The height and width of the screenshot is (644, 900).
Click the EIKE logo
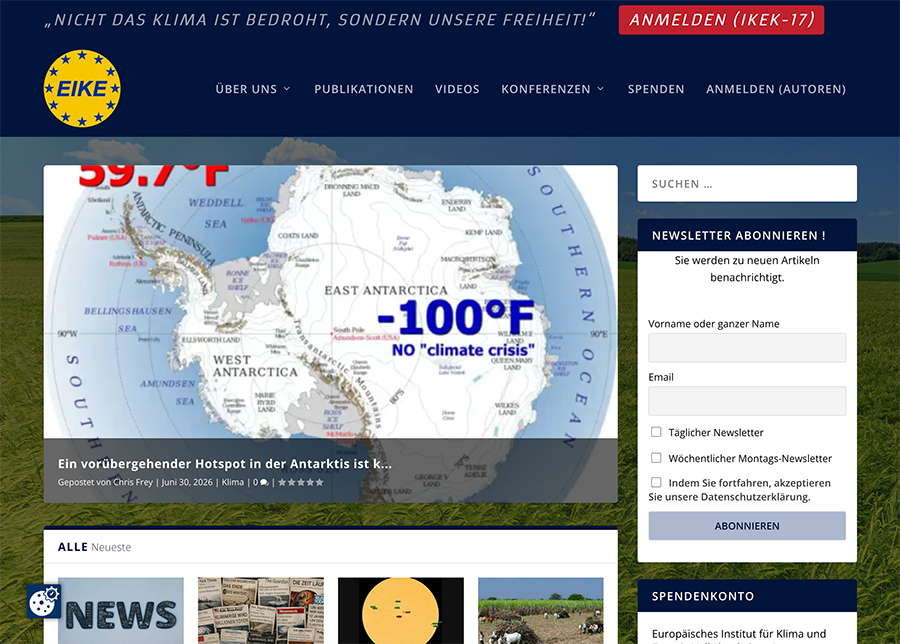(82, 88)
